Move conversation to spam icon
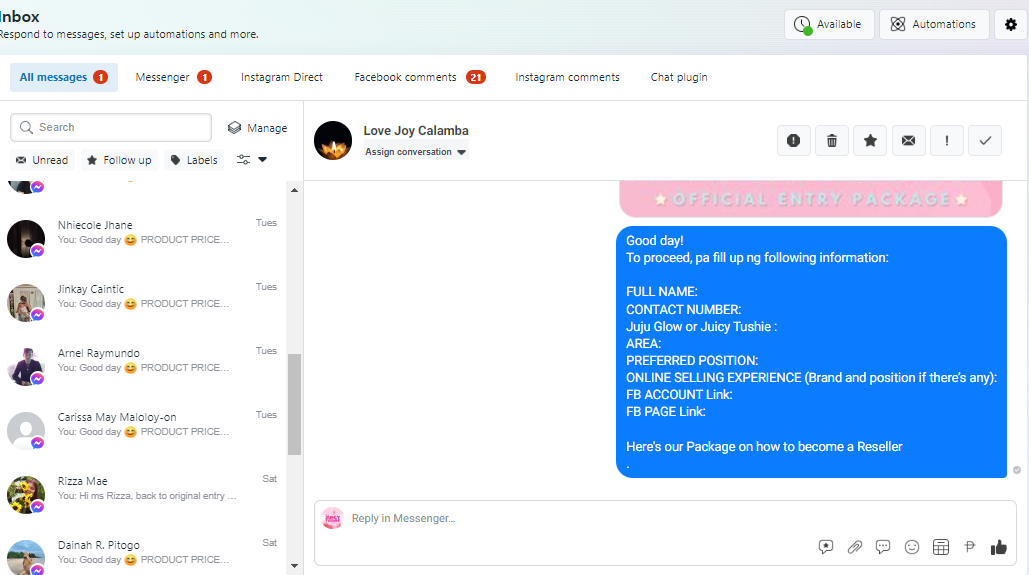Screen dimensions: 1029x575 pyautogui.click(x=793, y=140)
